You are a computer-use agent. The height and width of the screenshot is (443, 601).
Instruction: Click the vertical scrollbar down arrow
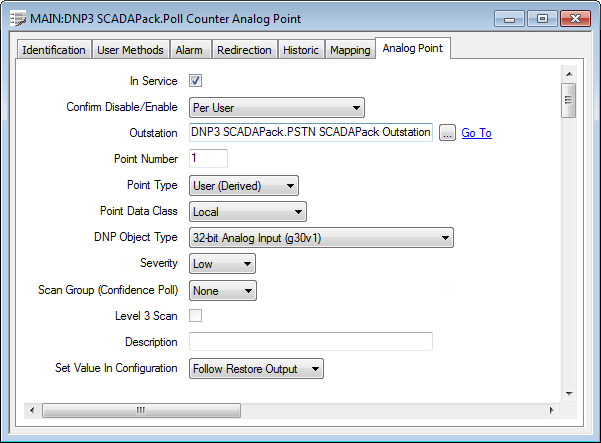[x=568, y=392]
